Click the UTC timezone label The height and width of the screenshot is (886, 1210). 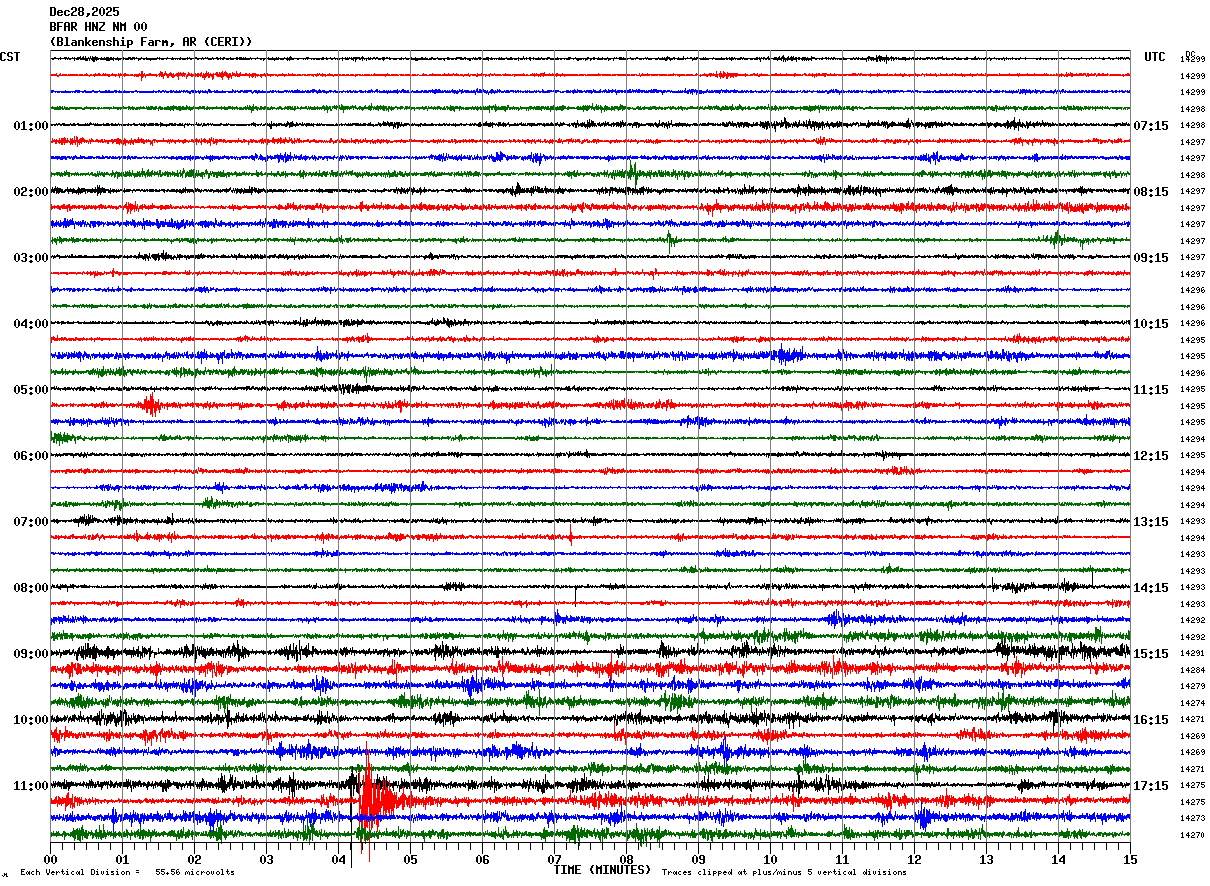[1155, 57]
